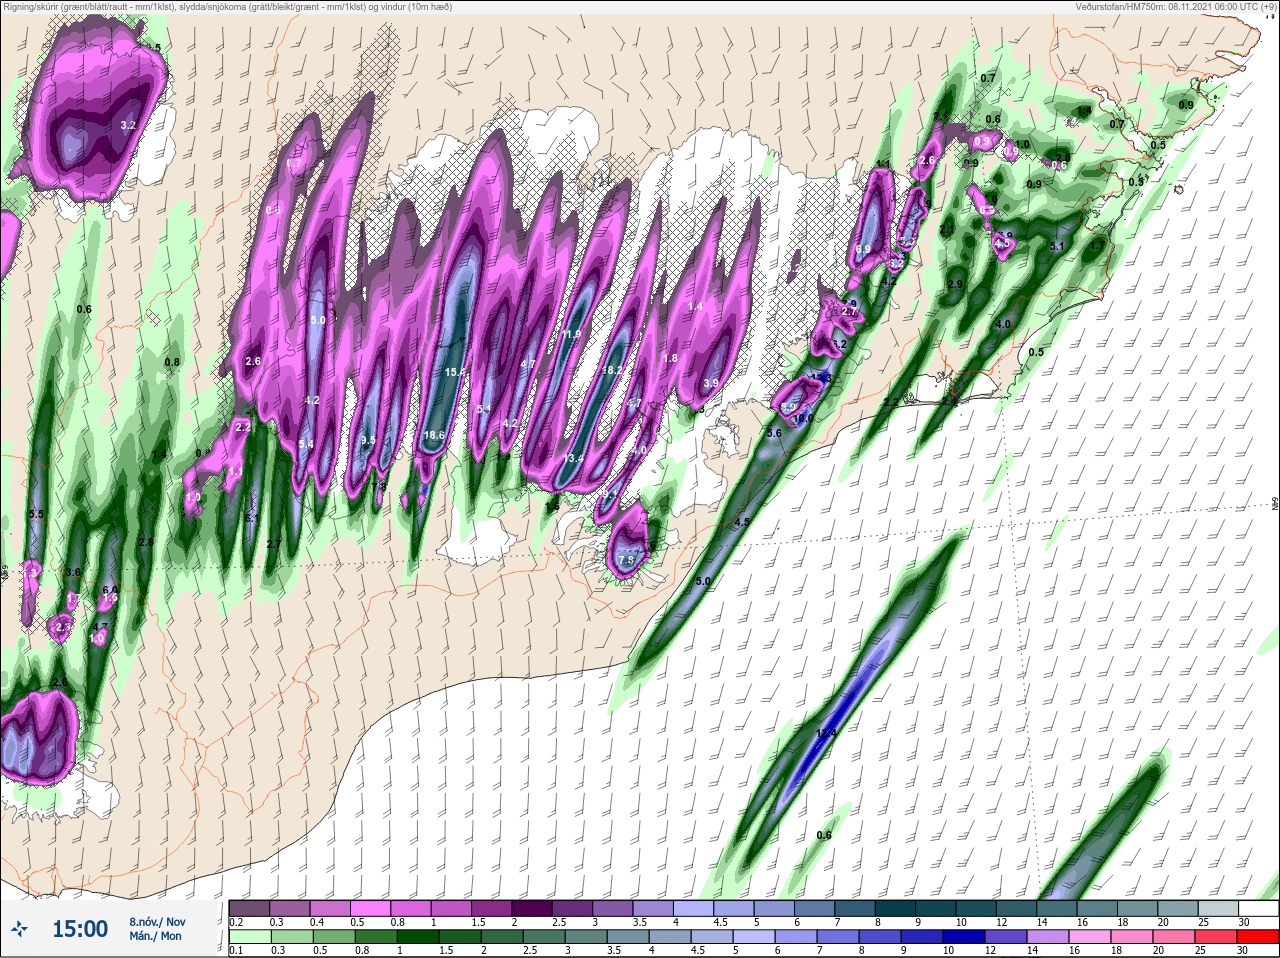The image size is (1280, 958).
Task: Click the 18.2 precipitation value on the map
Action: pos(612,370)
